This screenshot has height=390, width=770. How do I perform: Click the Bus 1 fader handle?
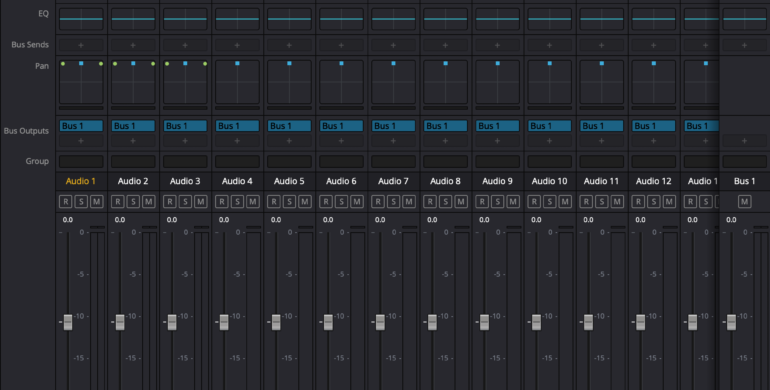click(x=731, y=322)
